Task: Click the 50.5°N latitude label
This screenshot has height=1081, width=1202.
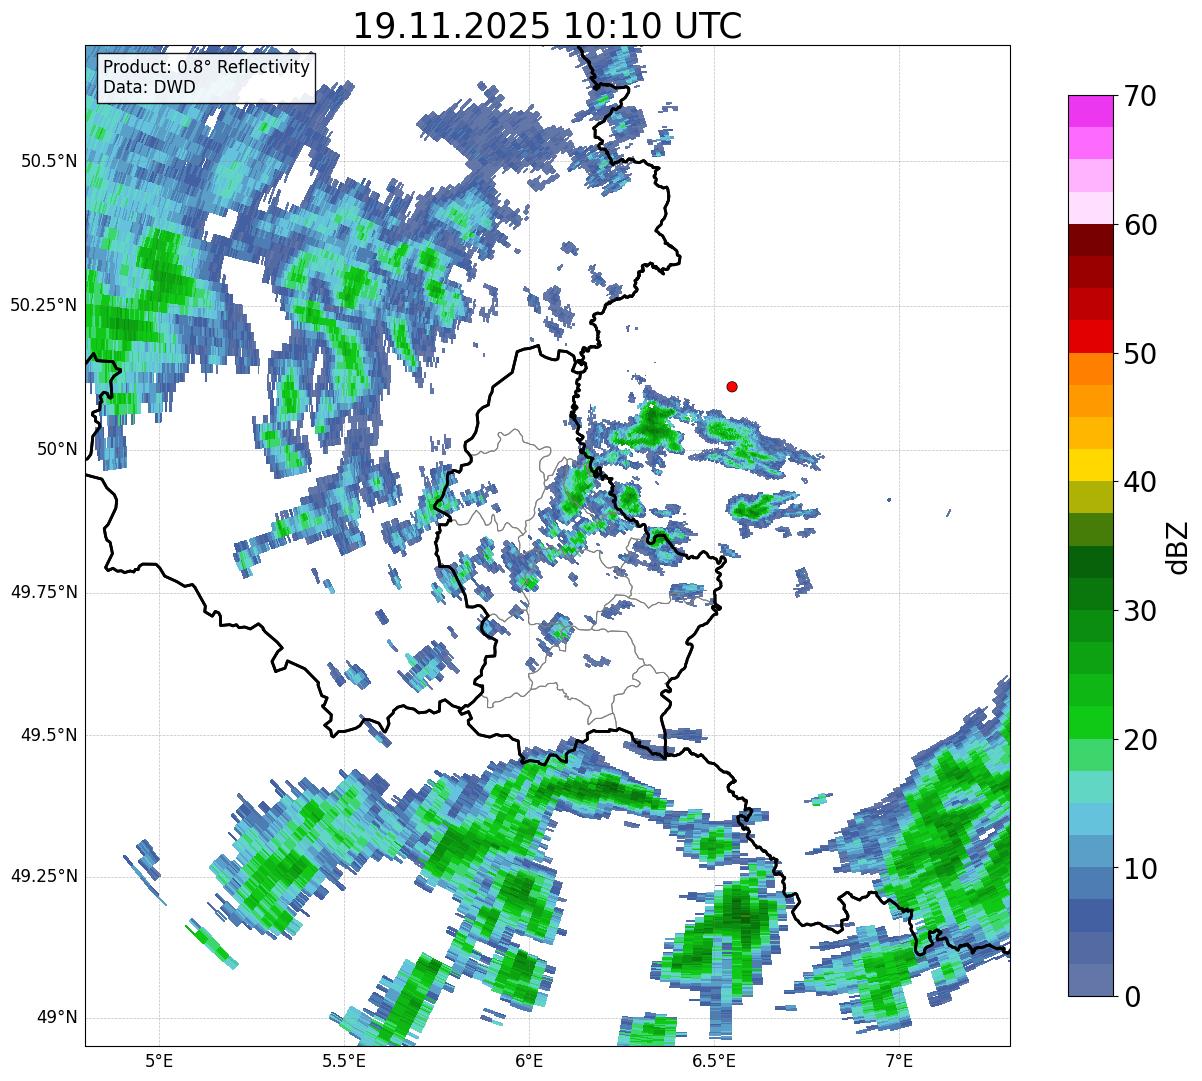Action: [x=49, y=161]
